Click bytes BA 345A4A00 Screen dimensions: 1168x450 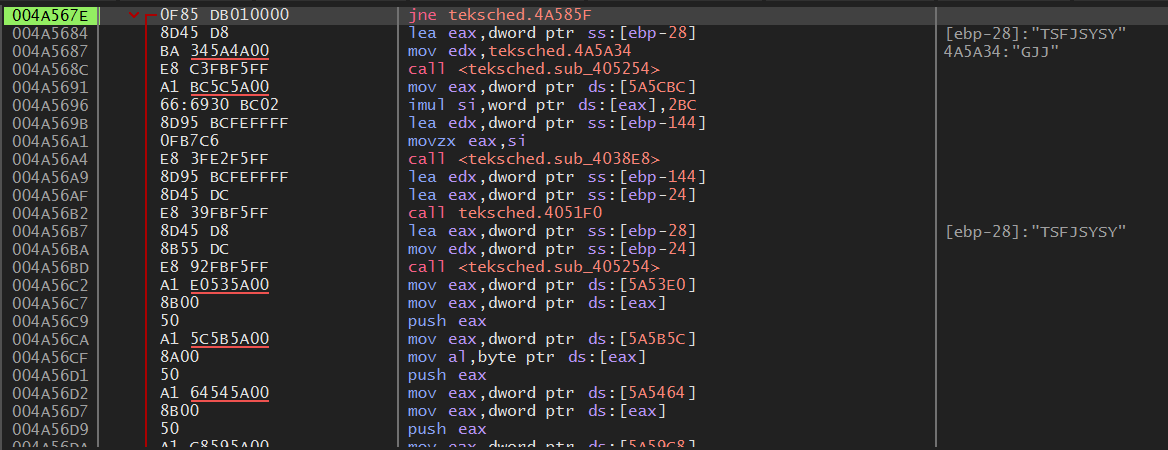click(x=215, y=51)
